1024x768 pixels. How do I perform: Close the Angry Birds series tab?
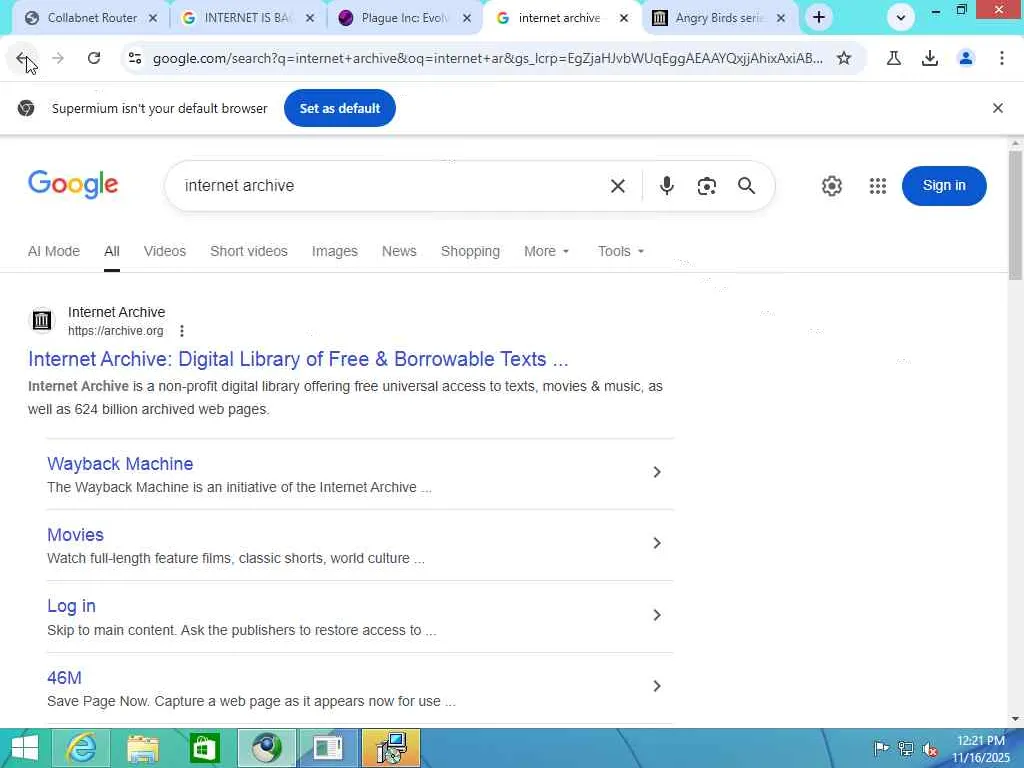(780, 18)
